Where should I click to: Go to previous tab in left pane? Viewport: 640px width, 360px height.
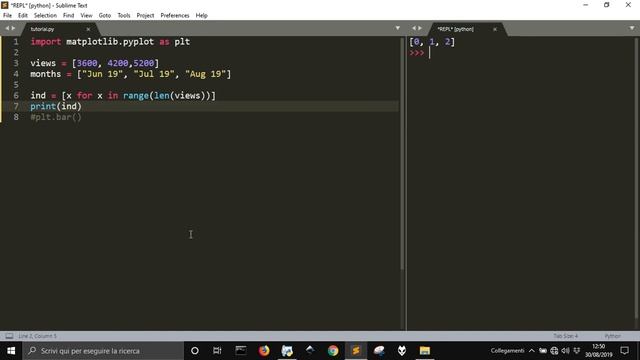[7, 28]
